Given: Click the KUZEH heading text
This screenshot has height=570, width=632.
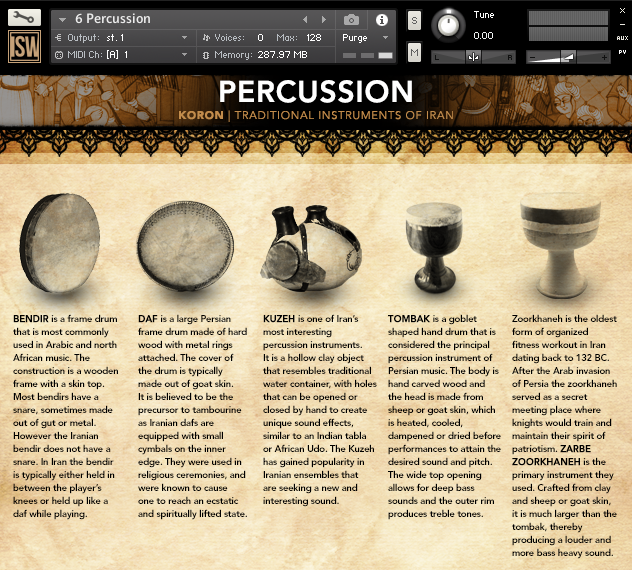Looking at the screenshot, I should pyautogui.click(x=279, y=319).
